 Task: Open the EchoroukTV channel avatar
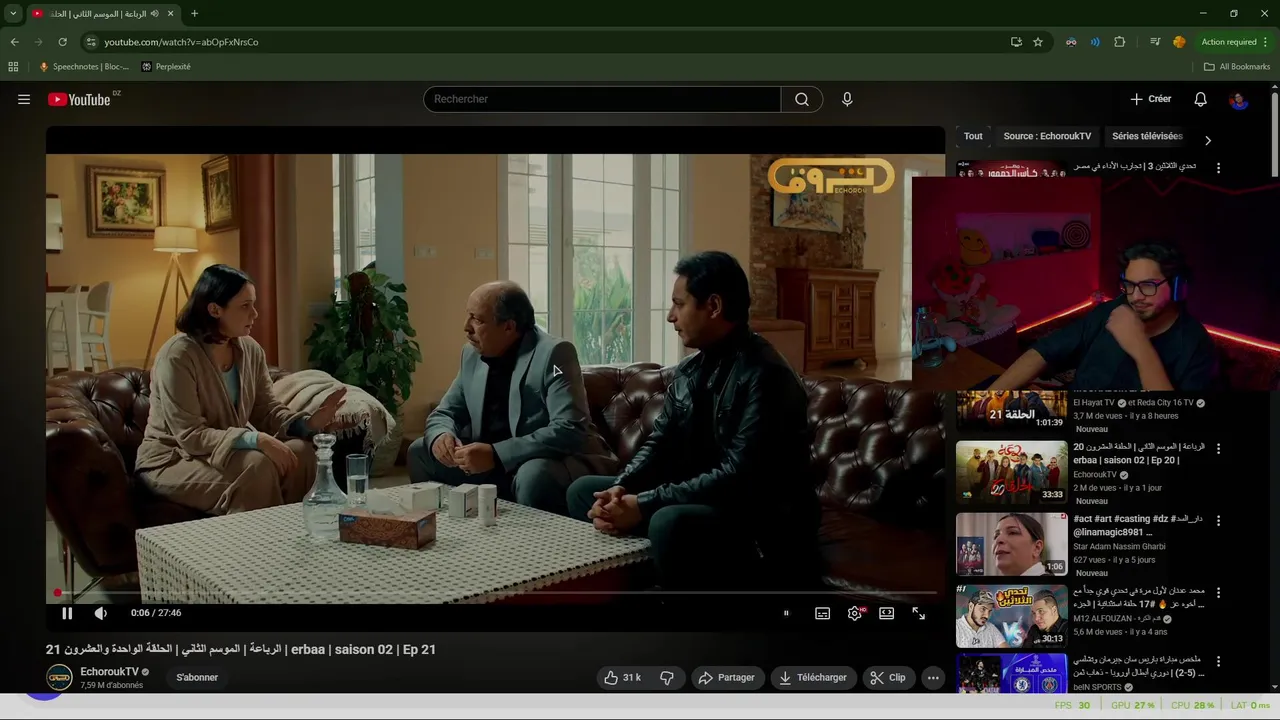[x=60, y=677]
